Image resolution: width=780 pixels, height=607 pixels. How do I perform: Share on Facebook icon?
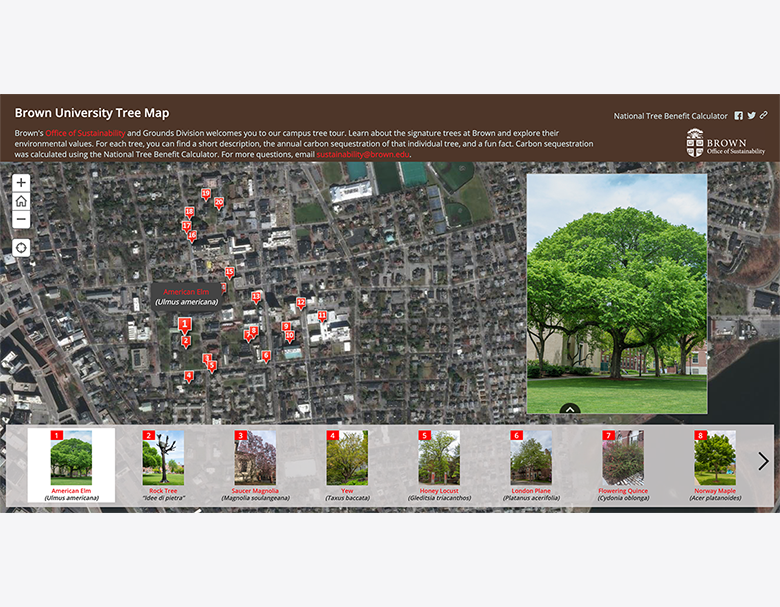[x=739, y=115]
